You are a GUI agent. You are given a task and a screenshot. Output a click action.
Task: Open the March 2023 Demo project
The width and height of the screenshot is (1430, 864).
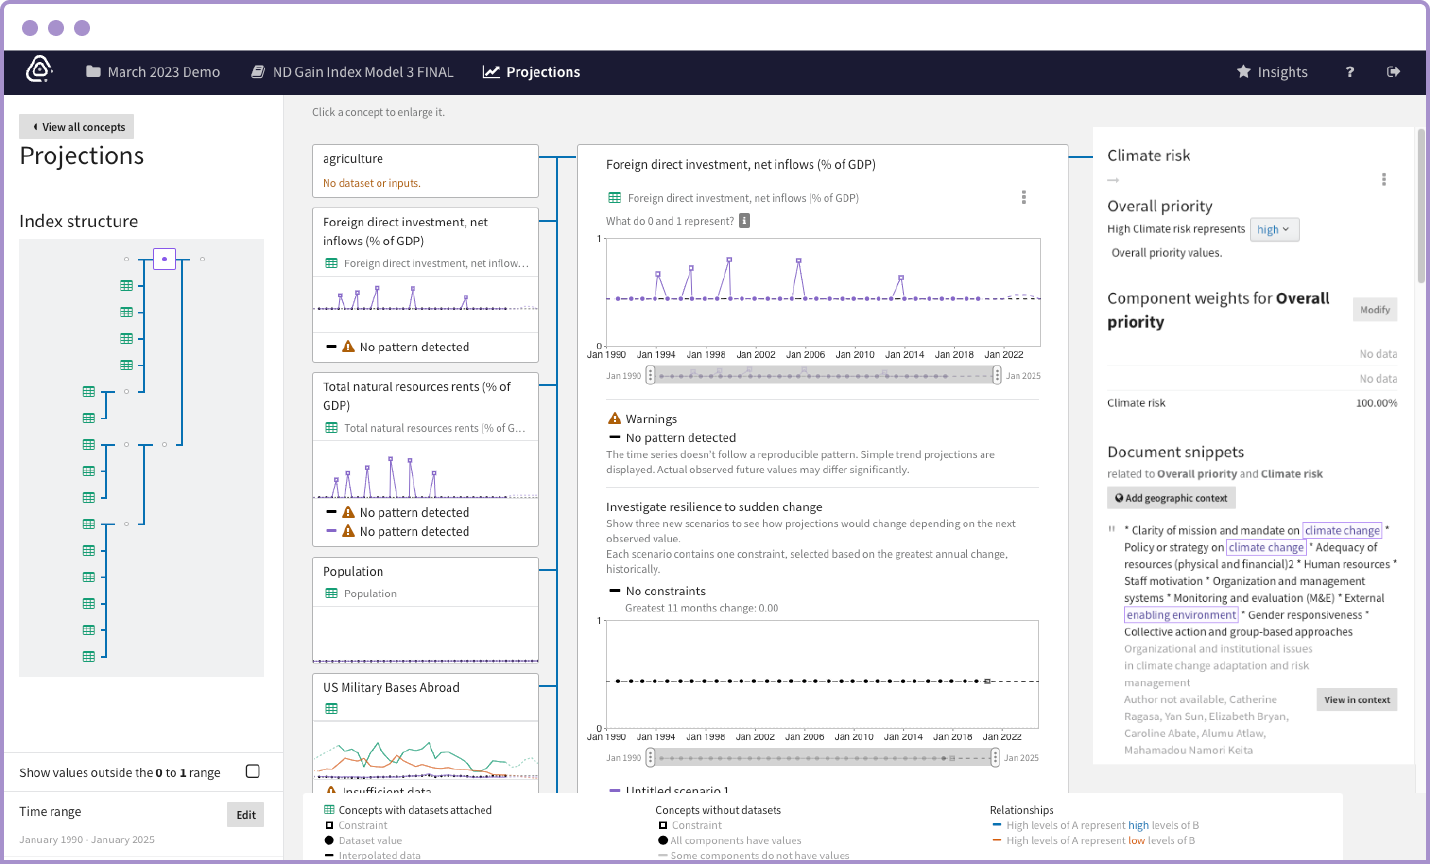coord(153,72)
